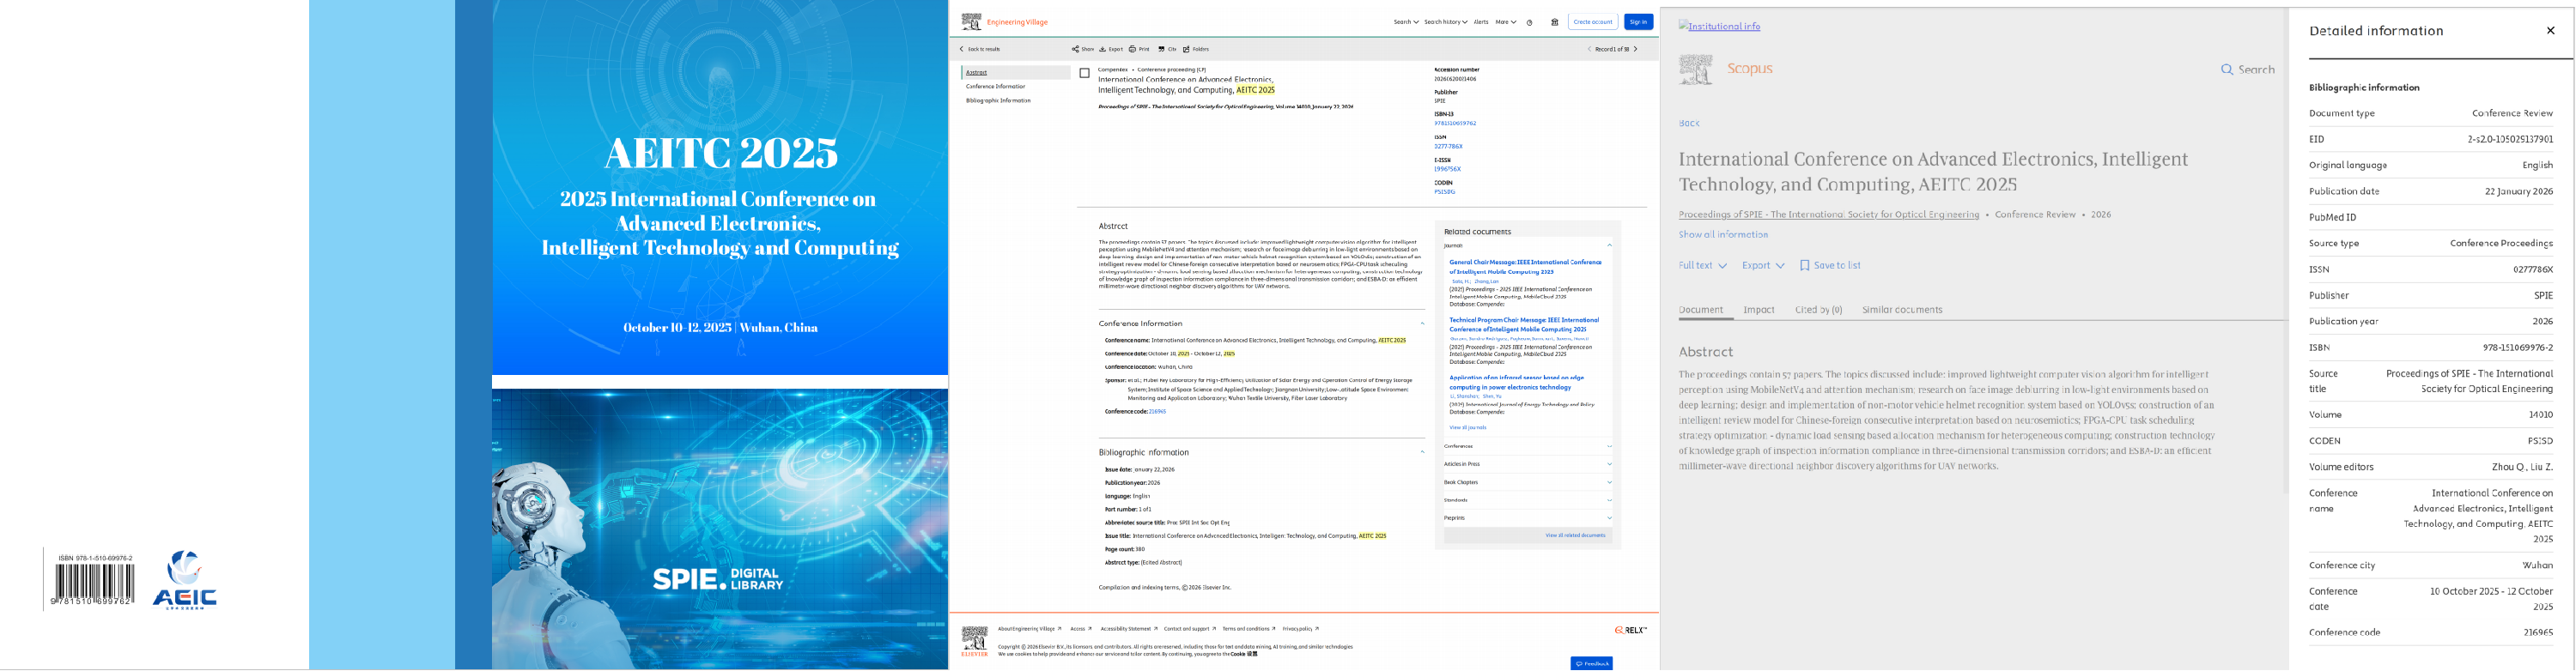
Task: Select the record checkbox beside the conference title
Action: point(1084,73)
